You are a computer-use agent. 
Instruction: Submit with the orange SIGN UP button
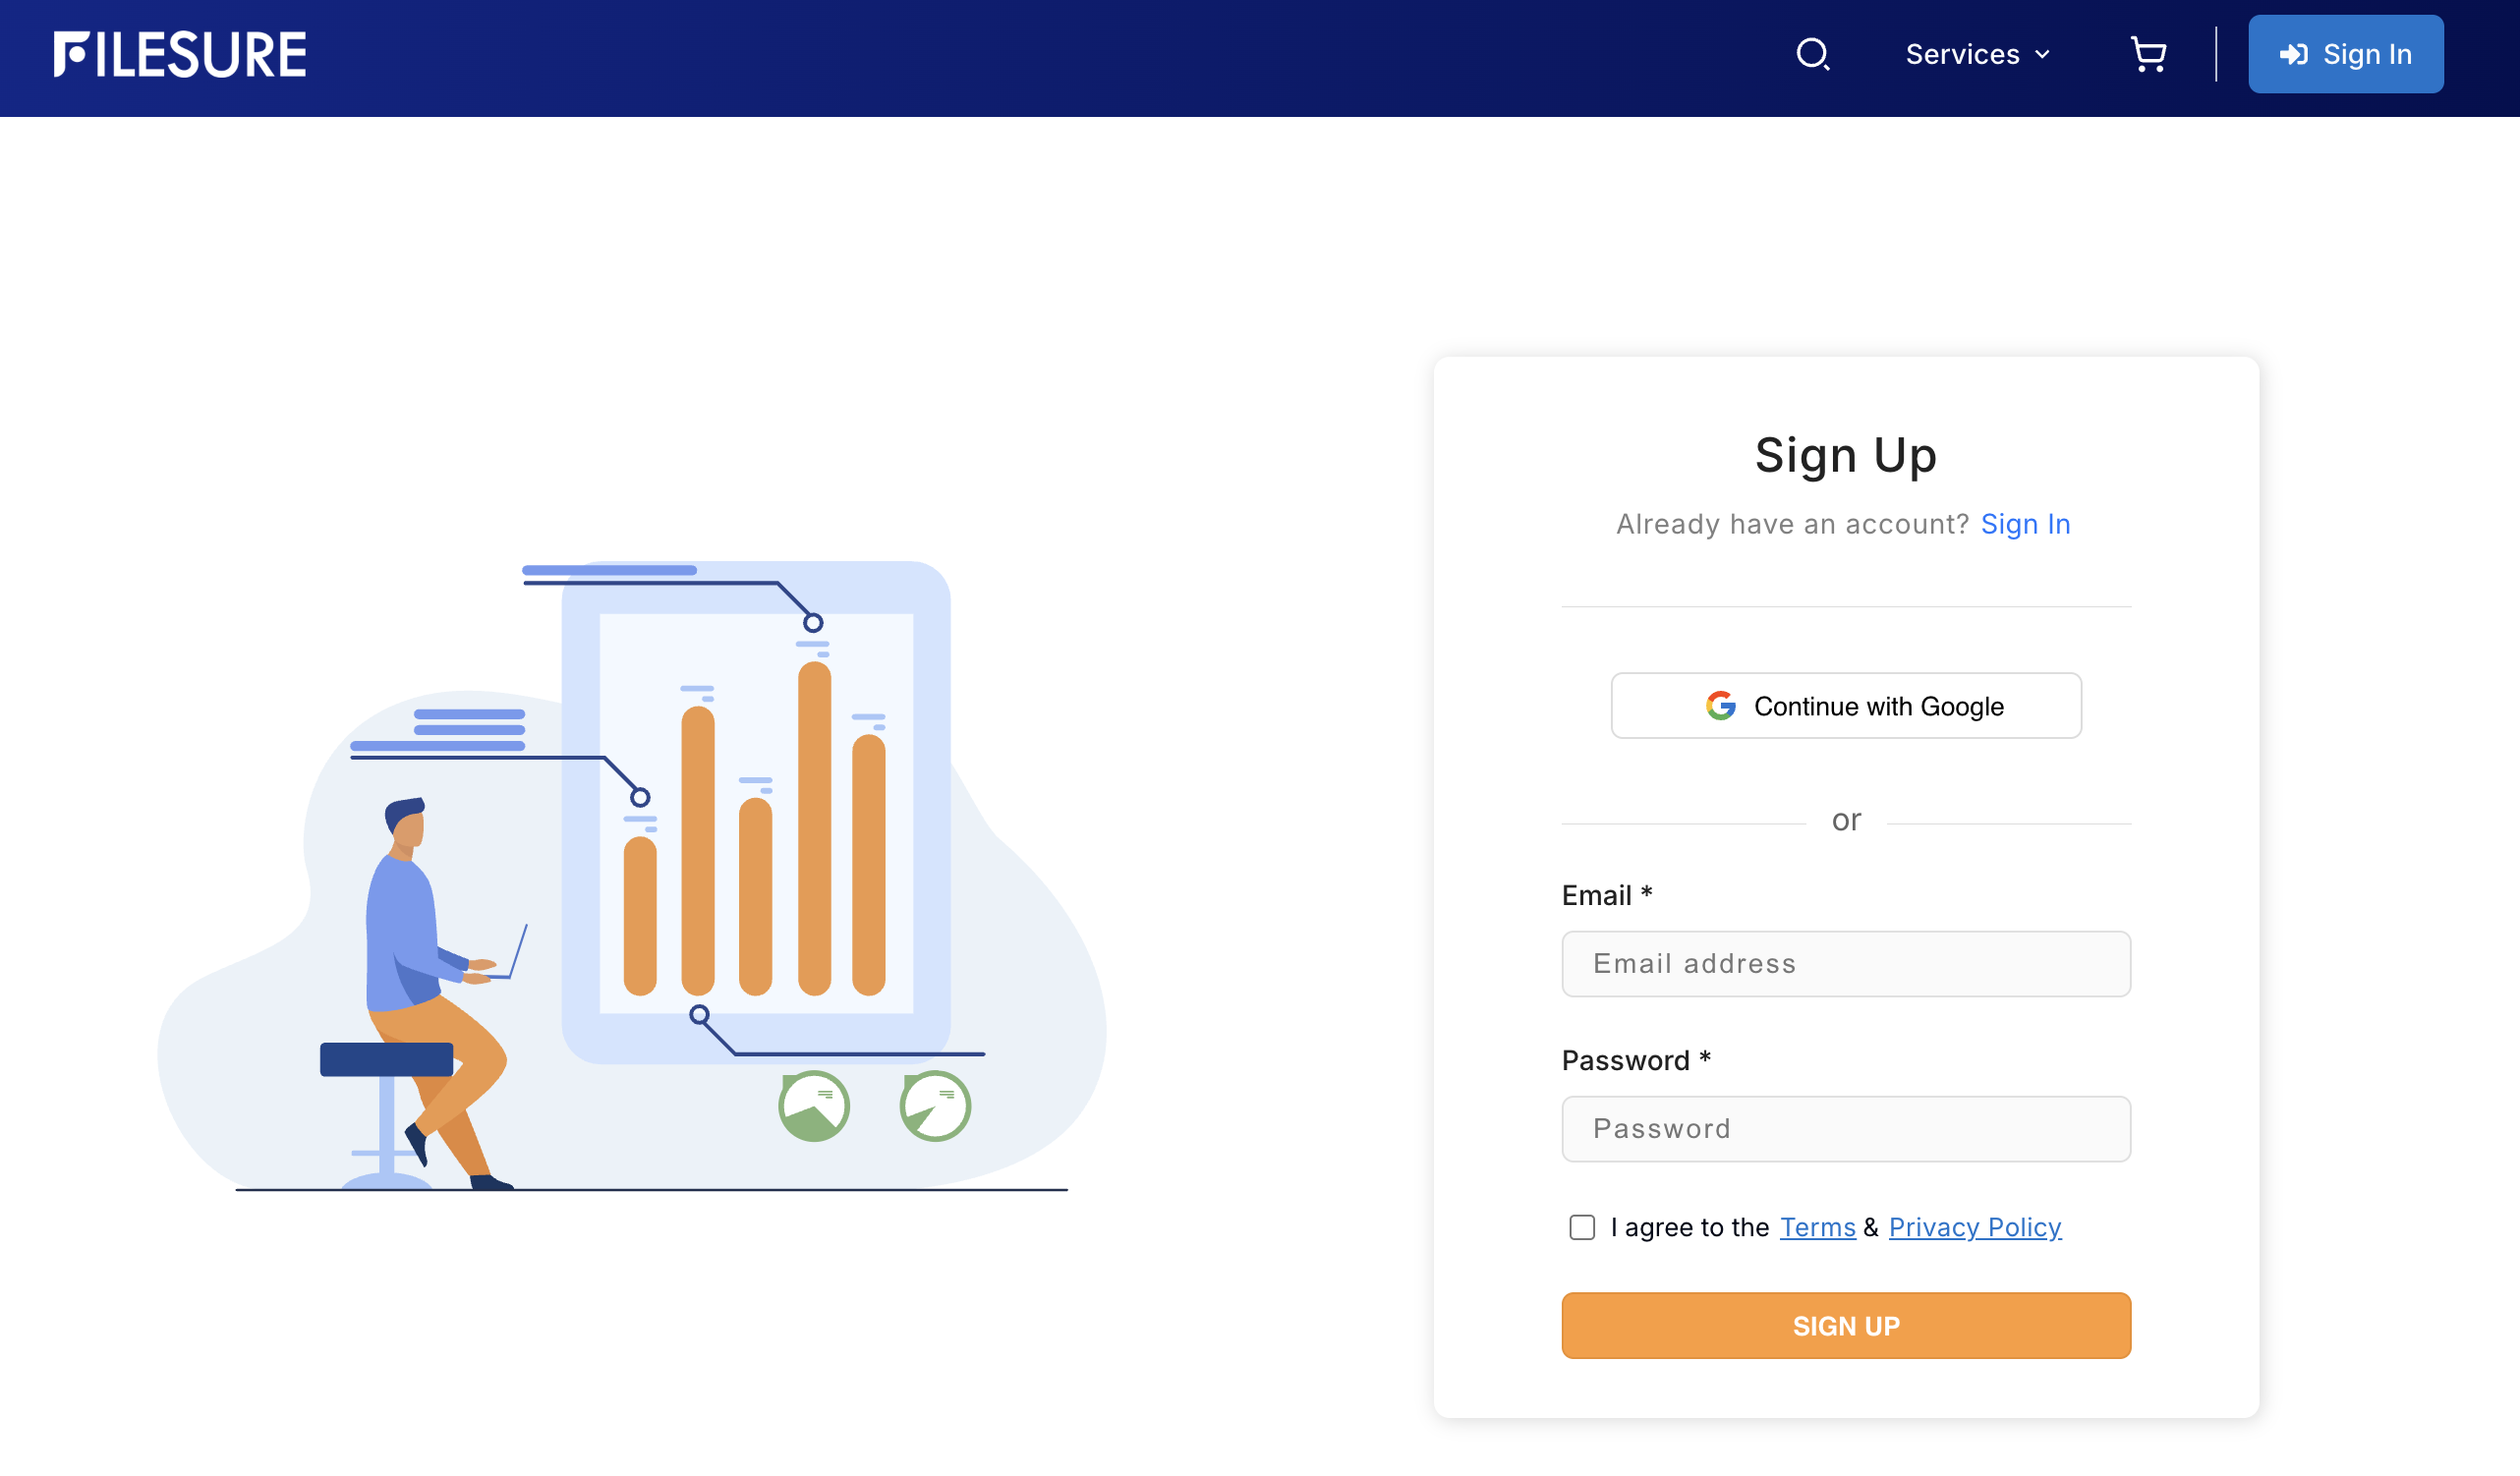tap(1846, 1326)
